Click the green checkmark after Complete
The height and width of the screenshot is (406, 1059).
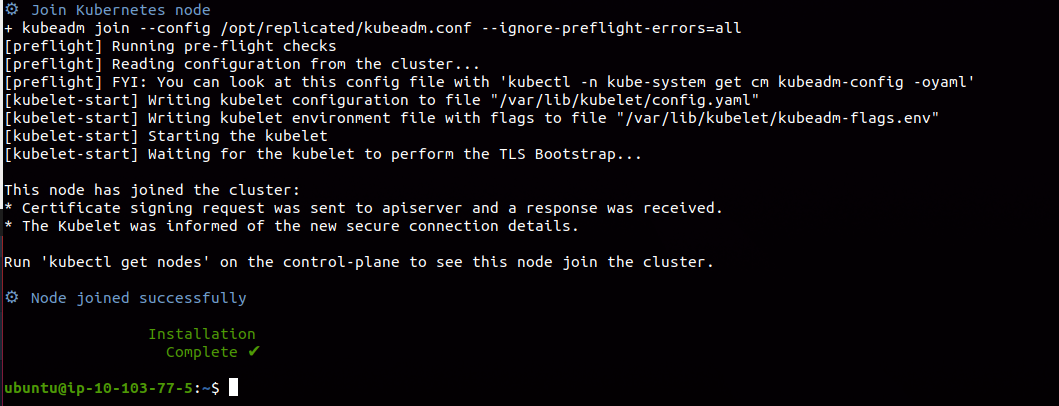pos(254,351)
